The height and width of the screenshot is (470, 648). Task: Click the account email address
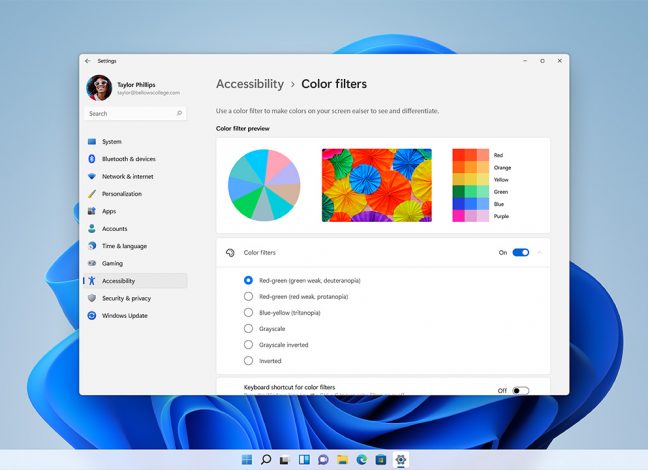(x=148, y=93)
